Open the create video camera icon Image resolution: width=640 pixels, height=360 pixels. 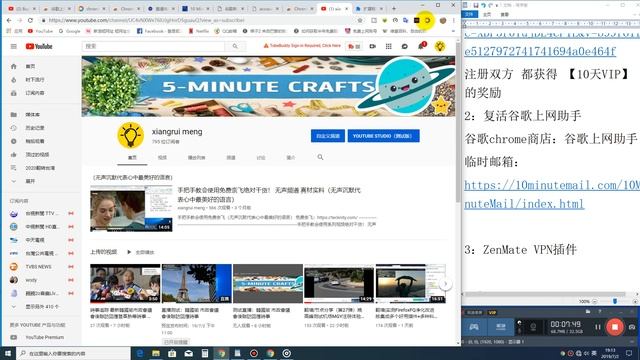(372, 47)
